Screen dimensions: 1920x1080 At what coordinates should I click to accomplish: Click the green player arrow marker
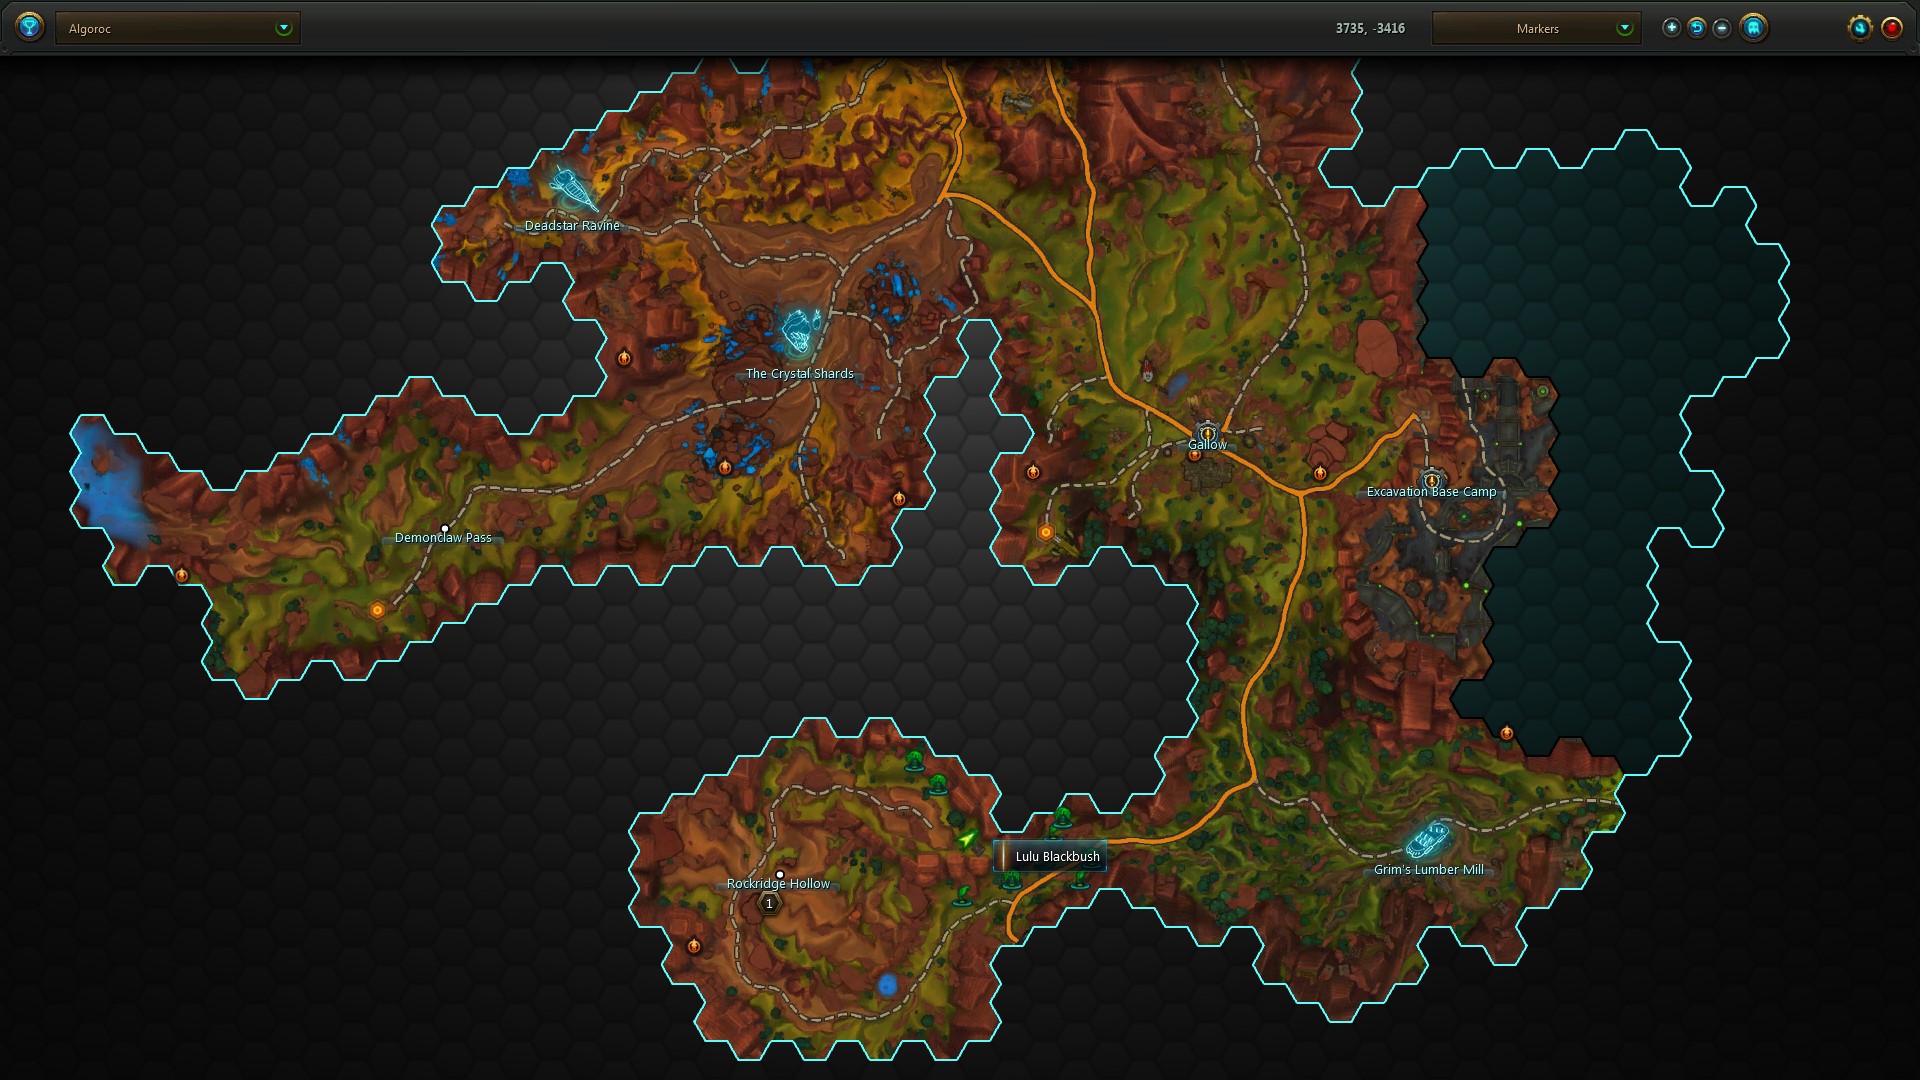pos(966,839)
